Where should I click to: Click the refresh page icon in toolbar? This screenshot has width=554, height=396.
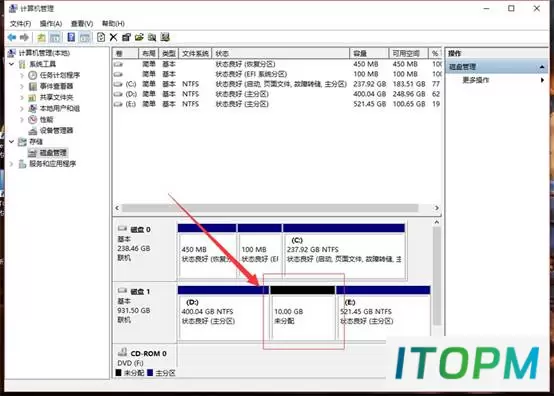tap(101, 37)
